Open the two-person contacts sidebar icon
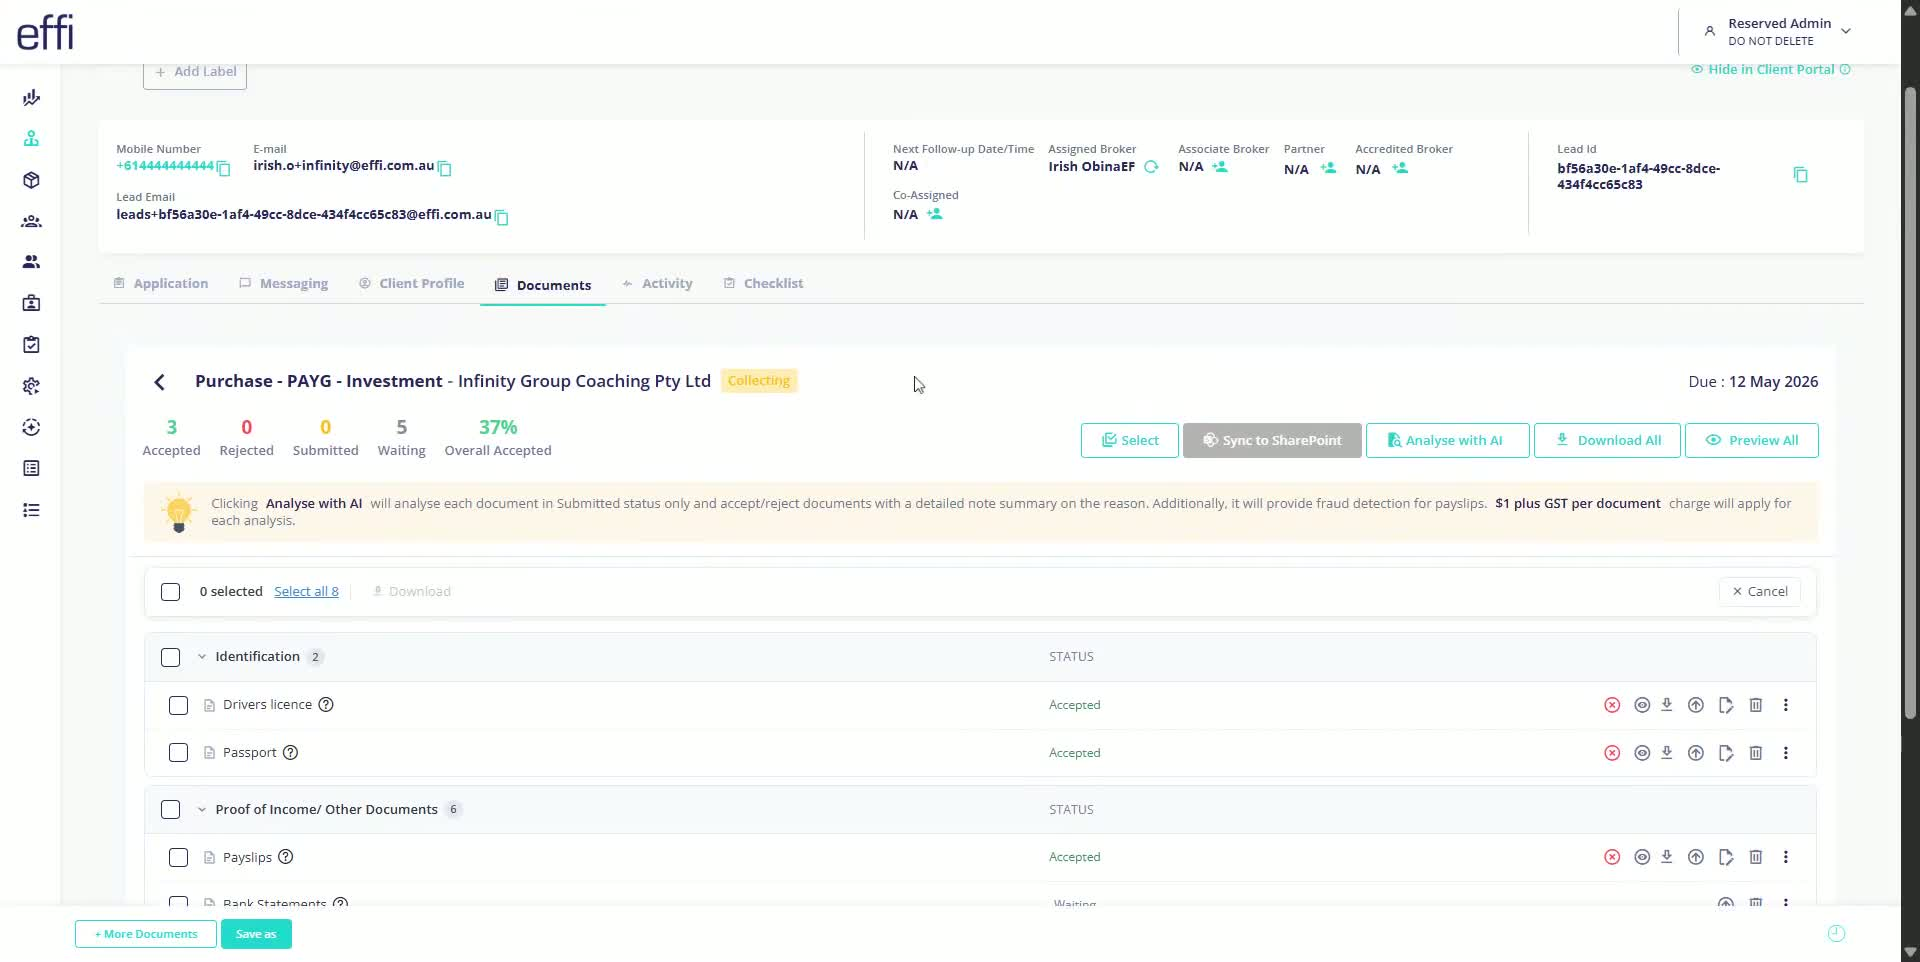The width and height of the screenshot is (1920, 962). [31, 262]
